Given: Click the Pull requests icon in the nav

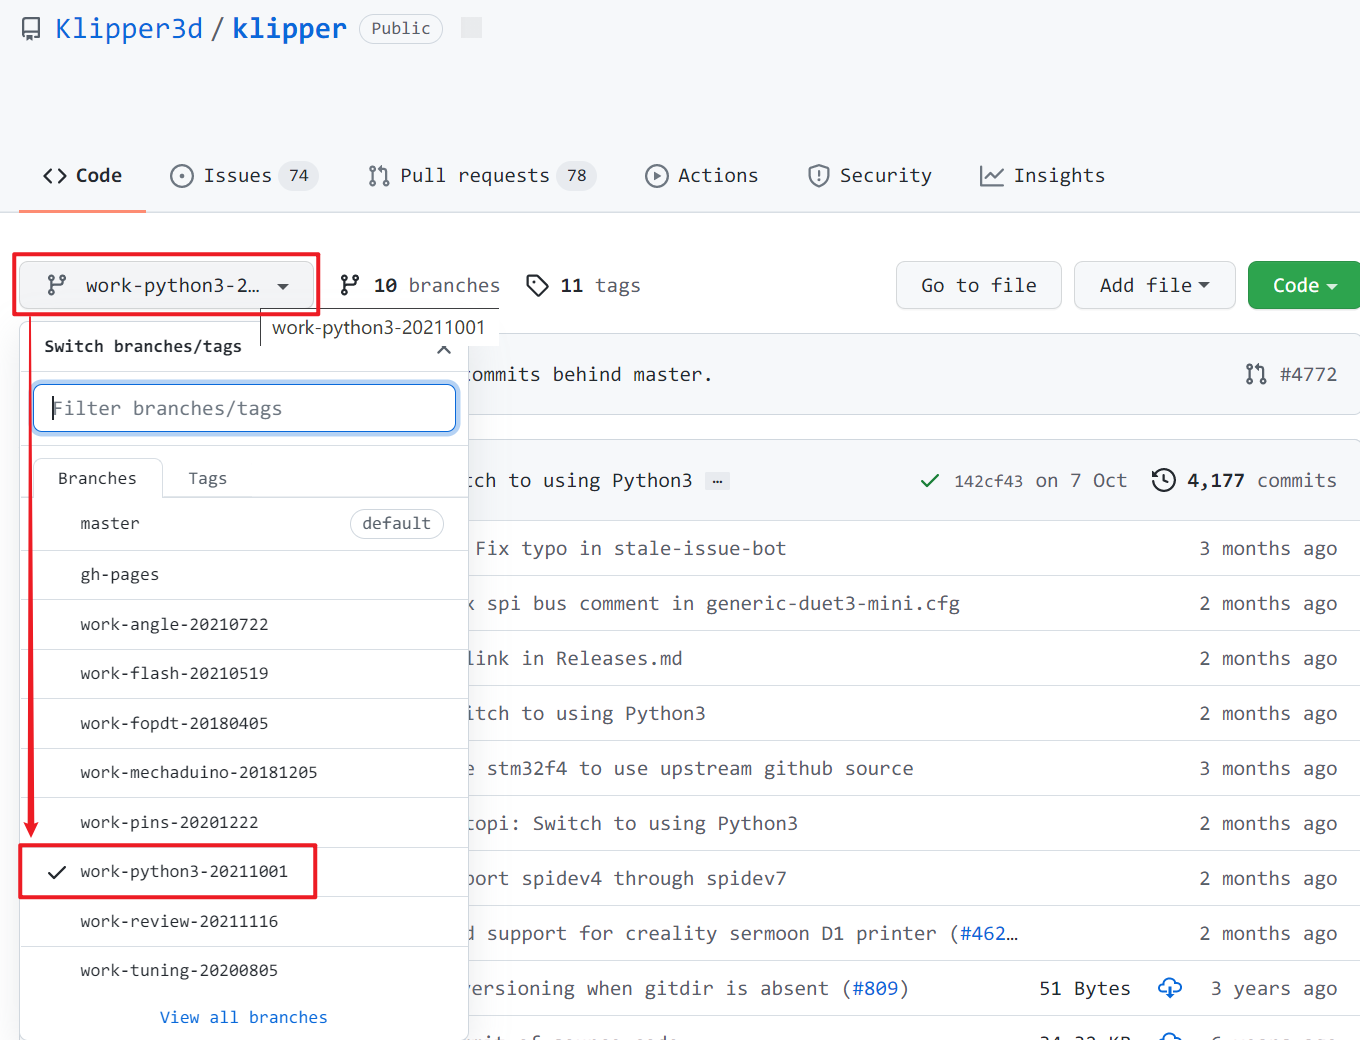Looking at the screenshot, I should [x=379, y=176].
